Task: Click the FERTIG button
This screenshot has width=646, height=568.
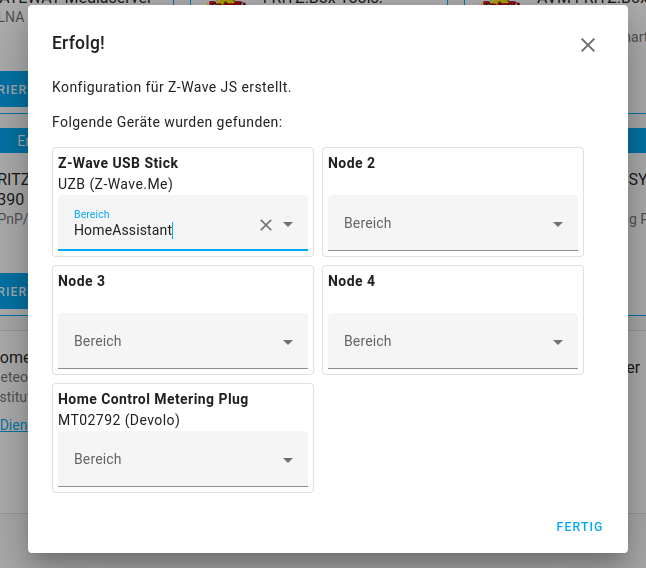Action: (580, 527)
